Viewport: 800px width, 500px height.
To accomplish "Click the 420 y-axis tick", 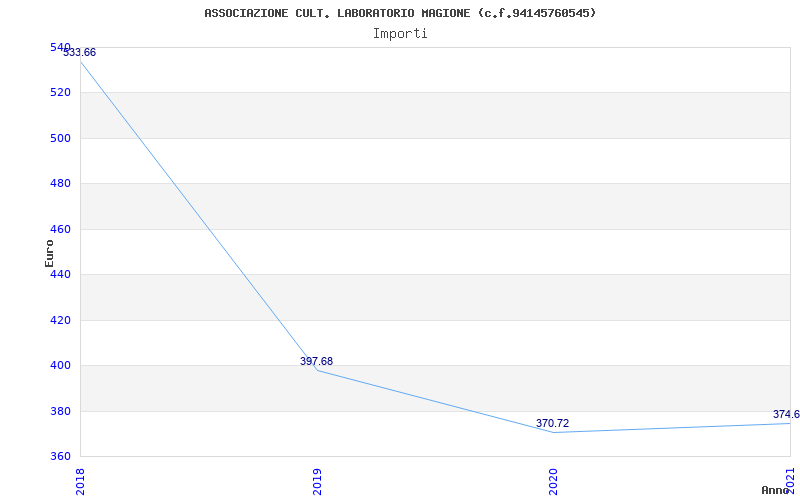I will tap(60, 320).
